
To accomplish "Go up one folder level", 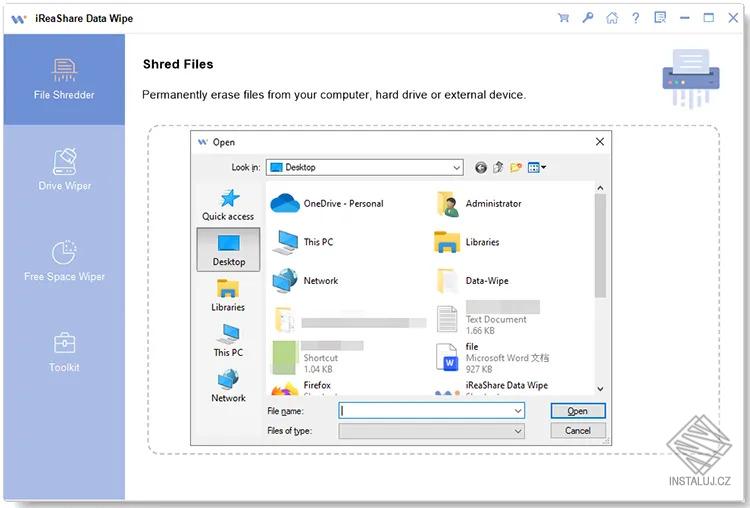I will tap(498, 167).
